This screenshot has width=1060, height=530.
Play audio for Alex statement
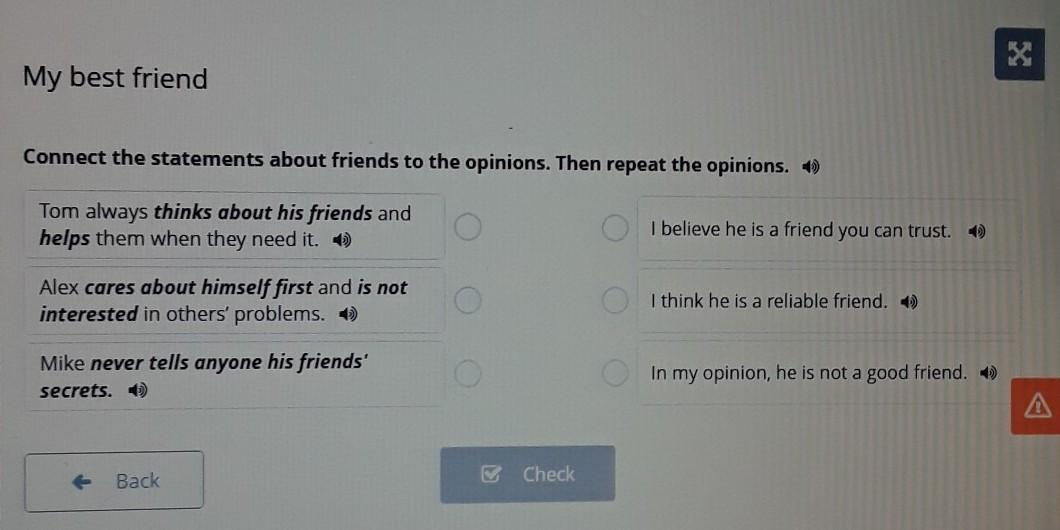[347, 314]
